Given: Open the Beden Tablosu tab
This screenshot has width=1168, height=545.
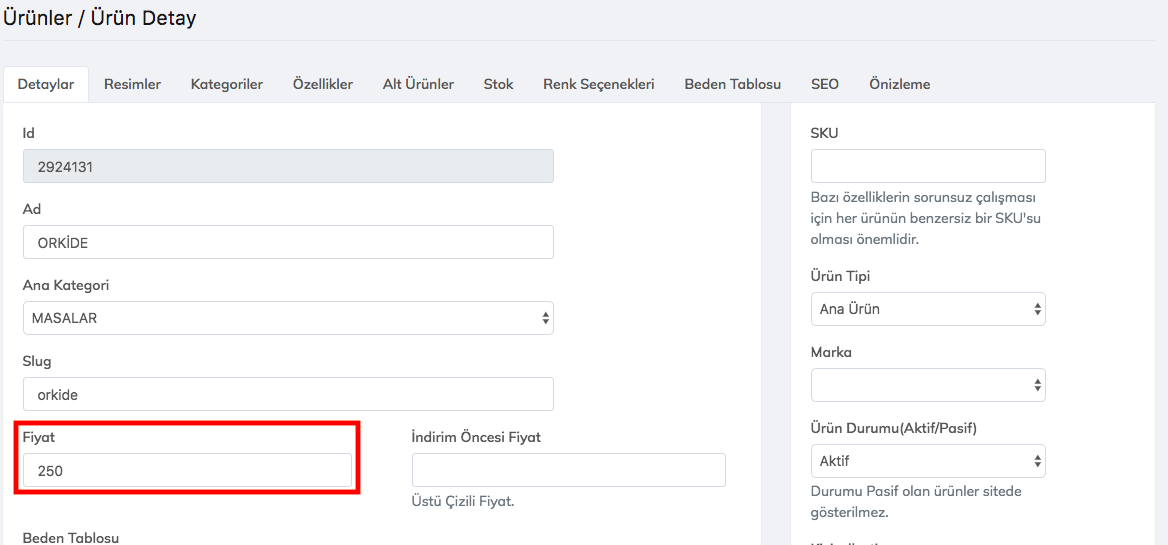Looking at the screenshot, I should [x=732, y=84].
